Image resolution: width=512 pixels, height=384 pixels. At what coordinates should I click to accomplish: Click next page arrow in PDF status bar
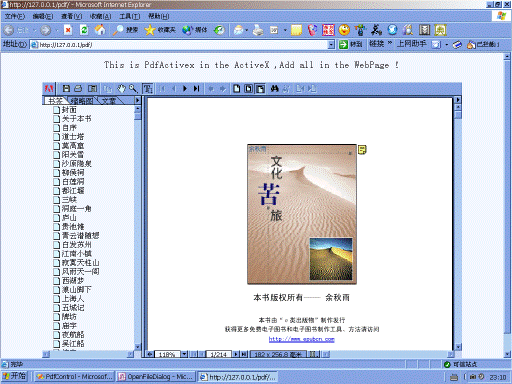[x=236, y=354]
